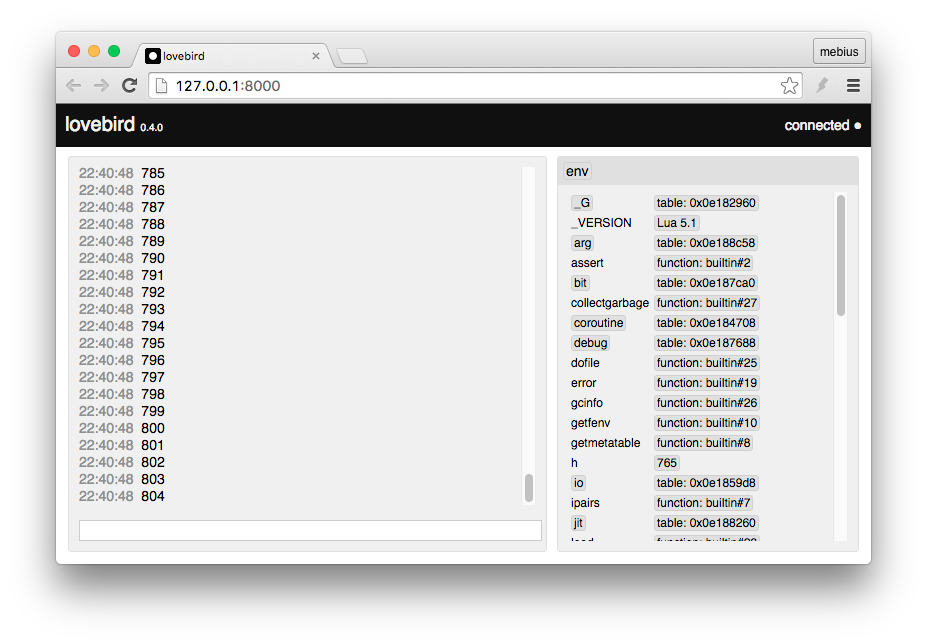Viewport: 927px width, 644px height.
Task: Close the lovebird tab
Action: tap(316, 56)
